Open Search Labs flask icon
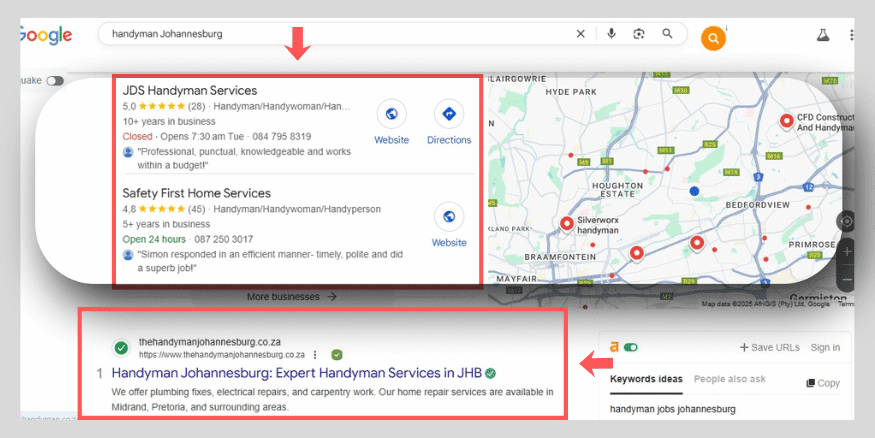The height and width of the screenshot is (438, 875). [x=823, y=35]
